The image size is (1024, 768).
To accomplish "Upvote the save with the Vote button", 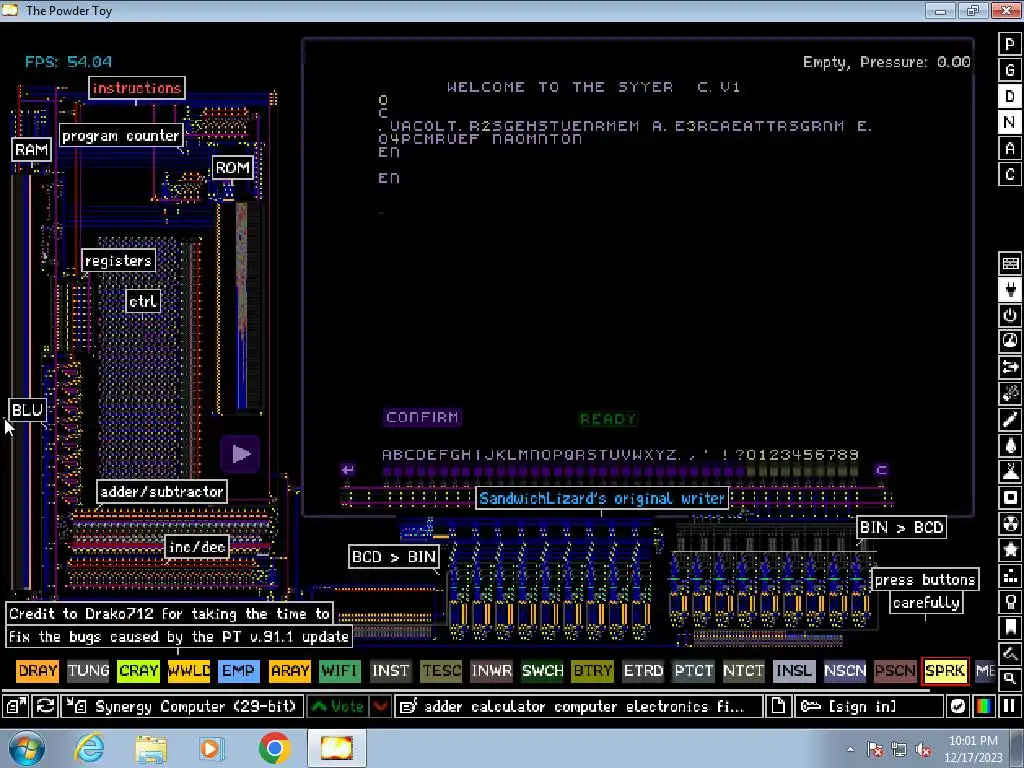I will [338, 706].
